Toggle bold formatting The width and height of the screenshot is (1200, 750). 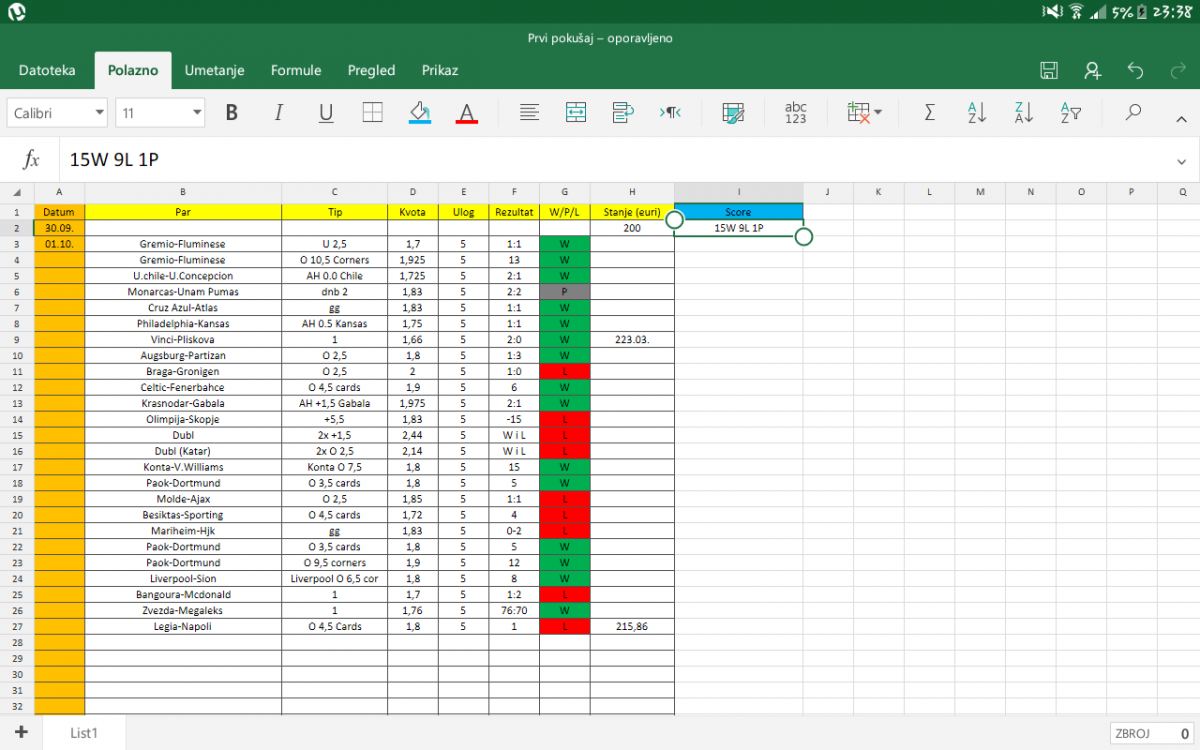(232, 113)
